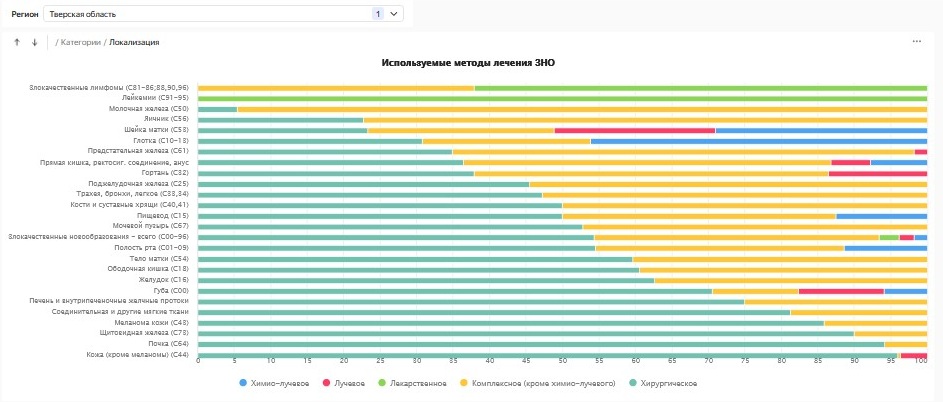Click the drill down arrow icon
The width and height of the screenshot is (943, 402).
tap(34, 42)
